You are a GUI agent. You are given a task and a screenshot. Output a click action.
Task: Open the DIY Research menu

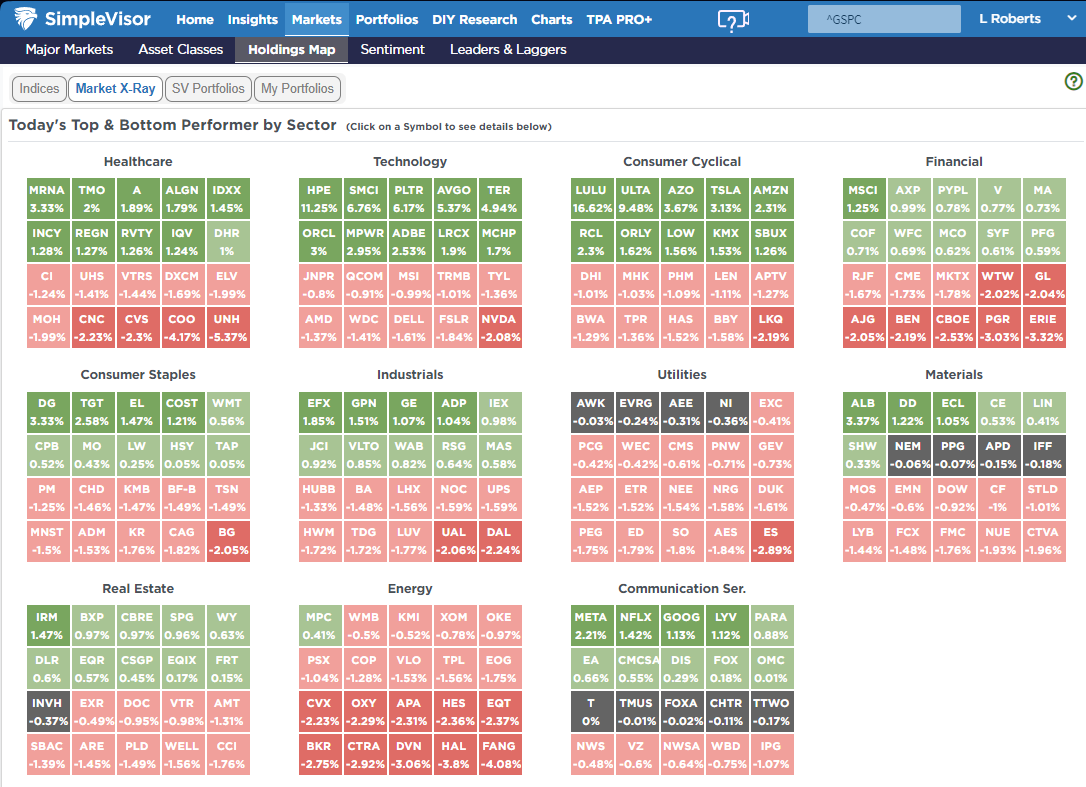tap(475, 19)
